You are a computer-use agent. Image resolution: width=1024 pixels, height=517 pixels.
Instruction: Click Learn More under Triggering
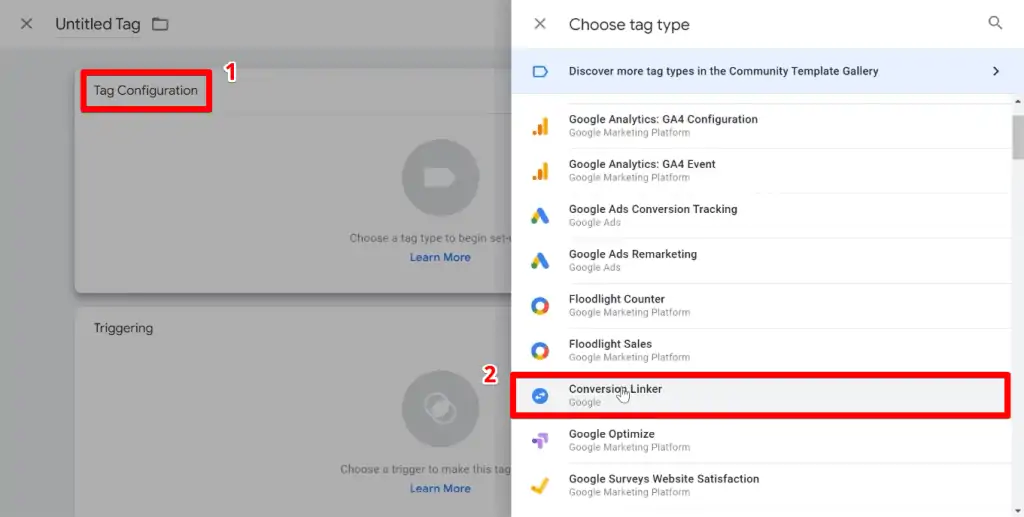[440, 488]
